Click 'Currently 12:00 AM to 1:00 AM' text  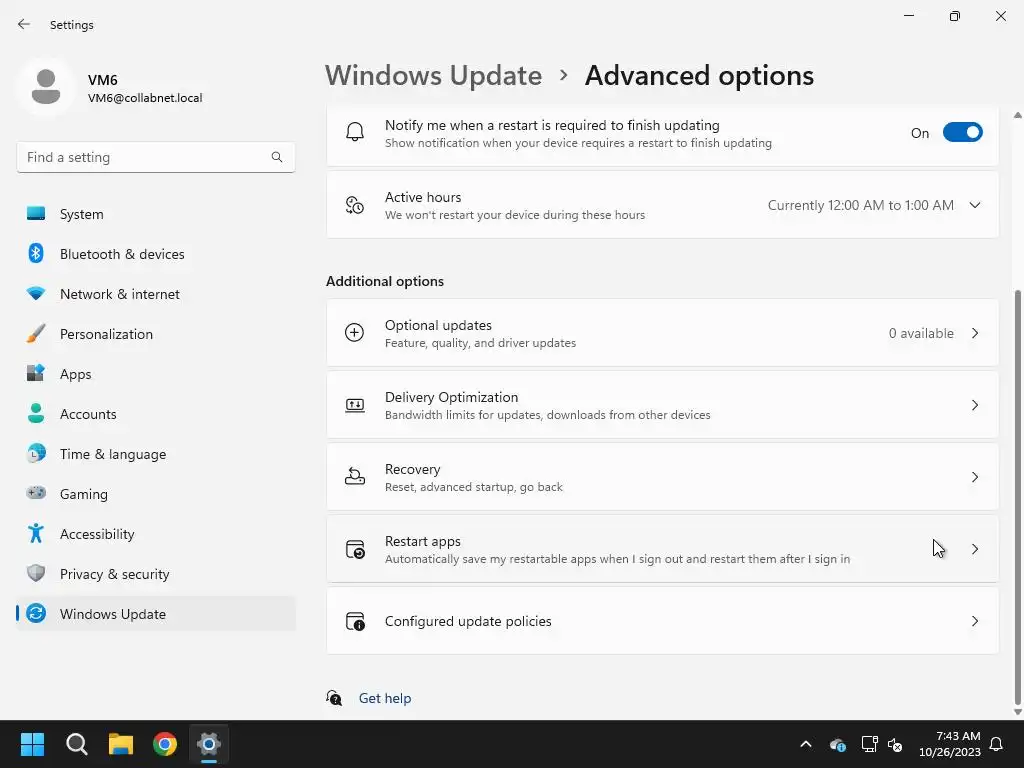pos(861,205)
